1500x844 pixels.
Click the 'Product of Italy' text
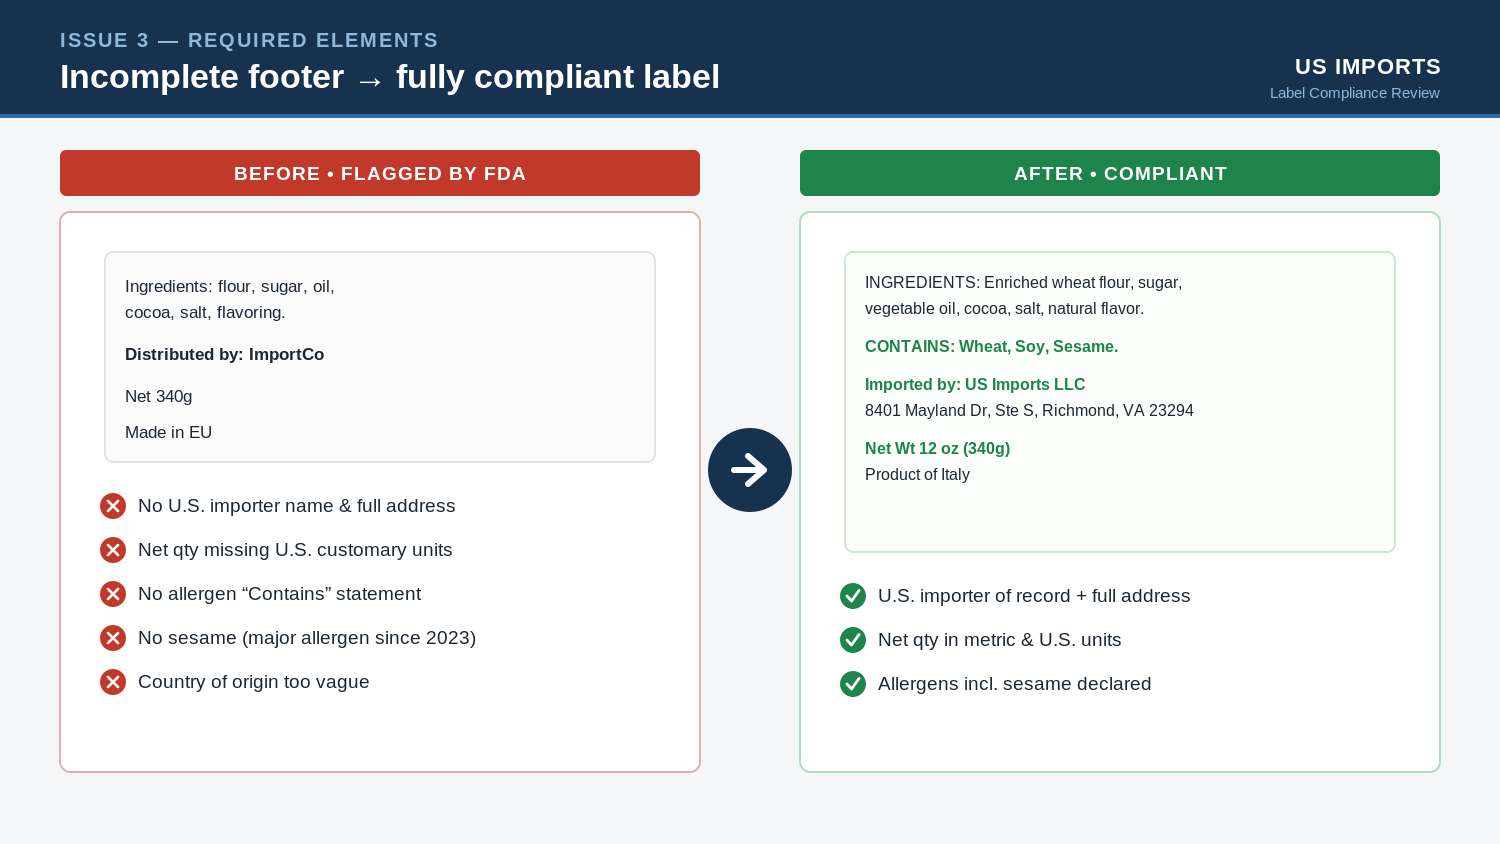(917, 474)
